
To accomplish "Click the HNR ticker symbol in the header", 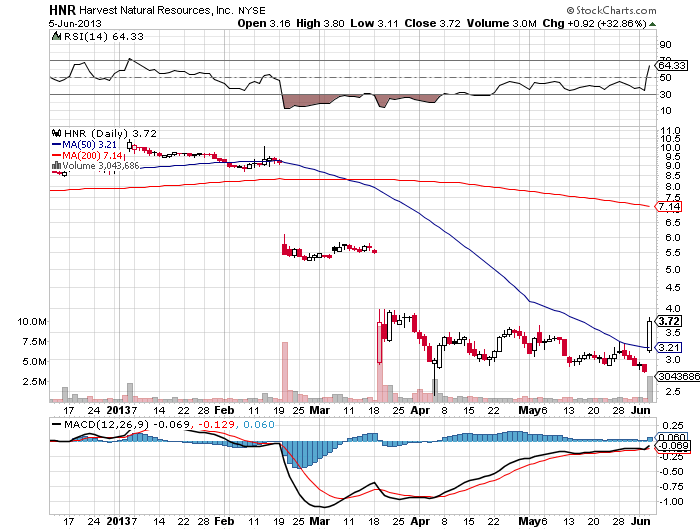I will click(x=62, y=10).
